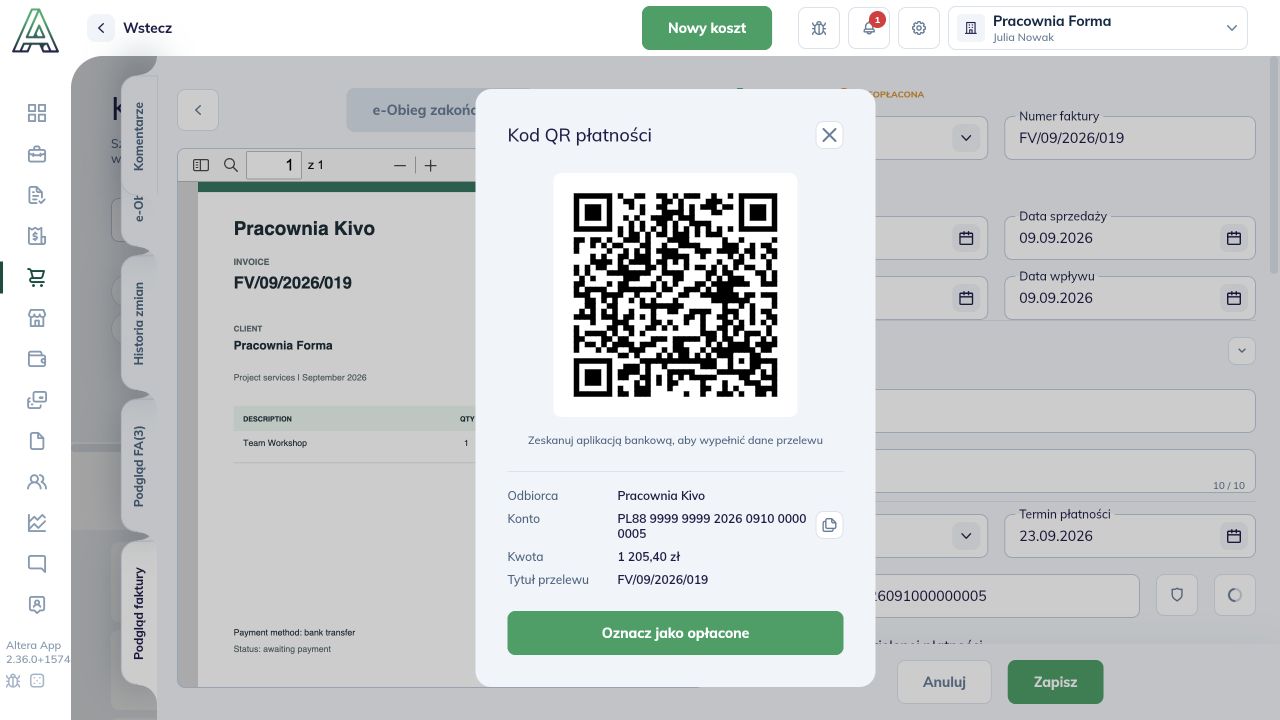
Task: Open the store icon in sidebar
Action: (x=37, y=318)
